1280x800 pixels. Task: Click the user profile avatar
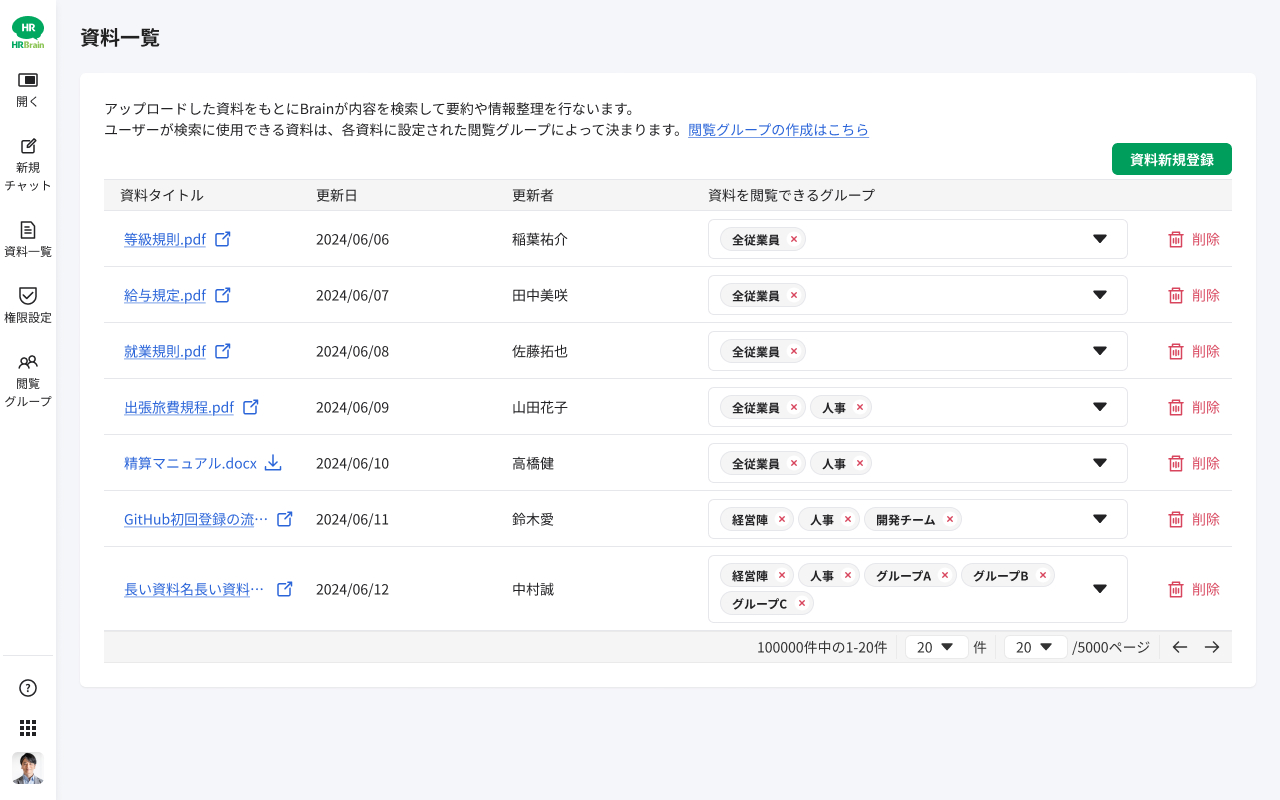(28, 768)
